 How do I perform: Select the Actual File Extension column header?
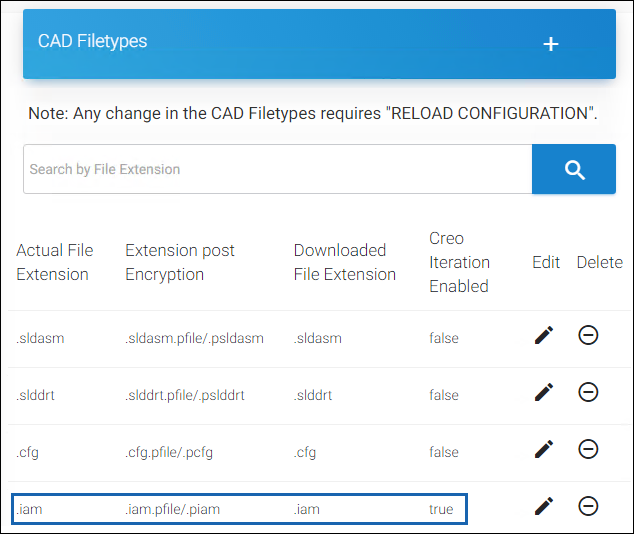(55, 262)
